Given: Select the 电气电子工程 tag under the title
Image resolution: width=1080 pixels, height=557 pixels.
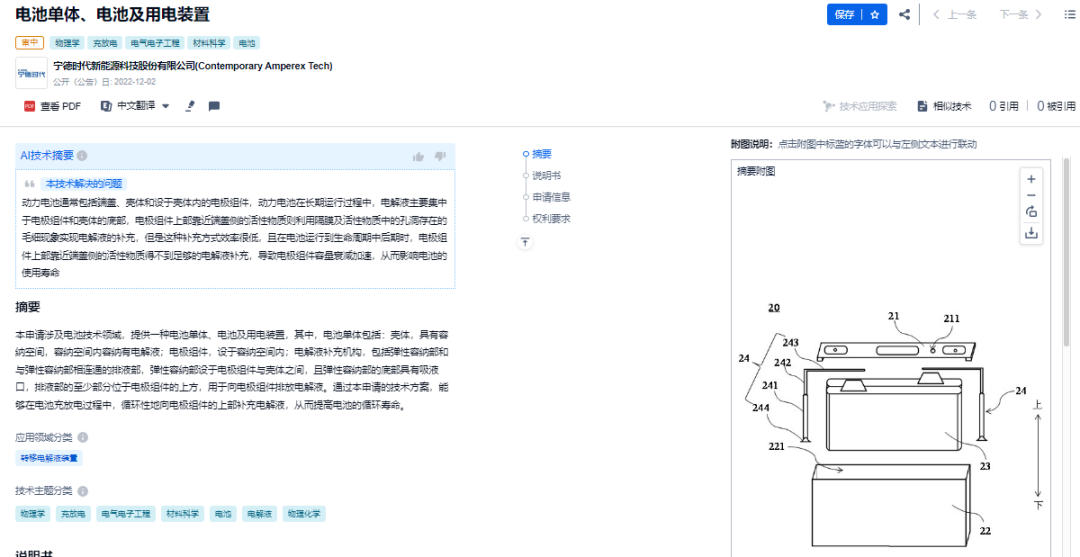Looking at the screenshot, I should tap(154, 43).
